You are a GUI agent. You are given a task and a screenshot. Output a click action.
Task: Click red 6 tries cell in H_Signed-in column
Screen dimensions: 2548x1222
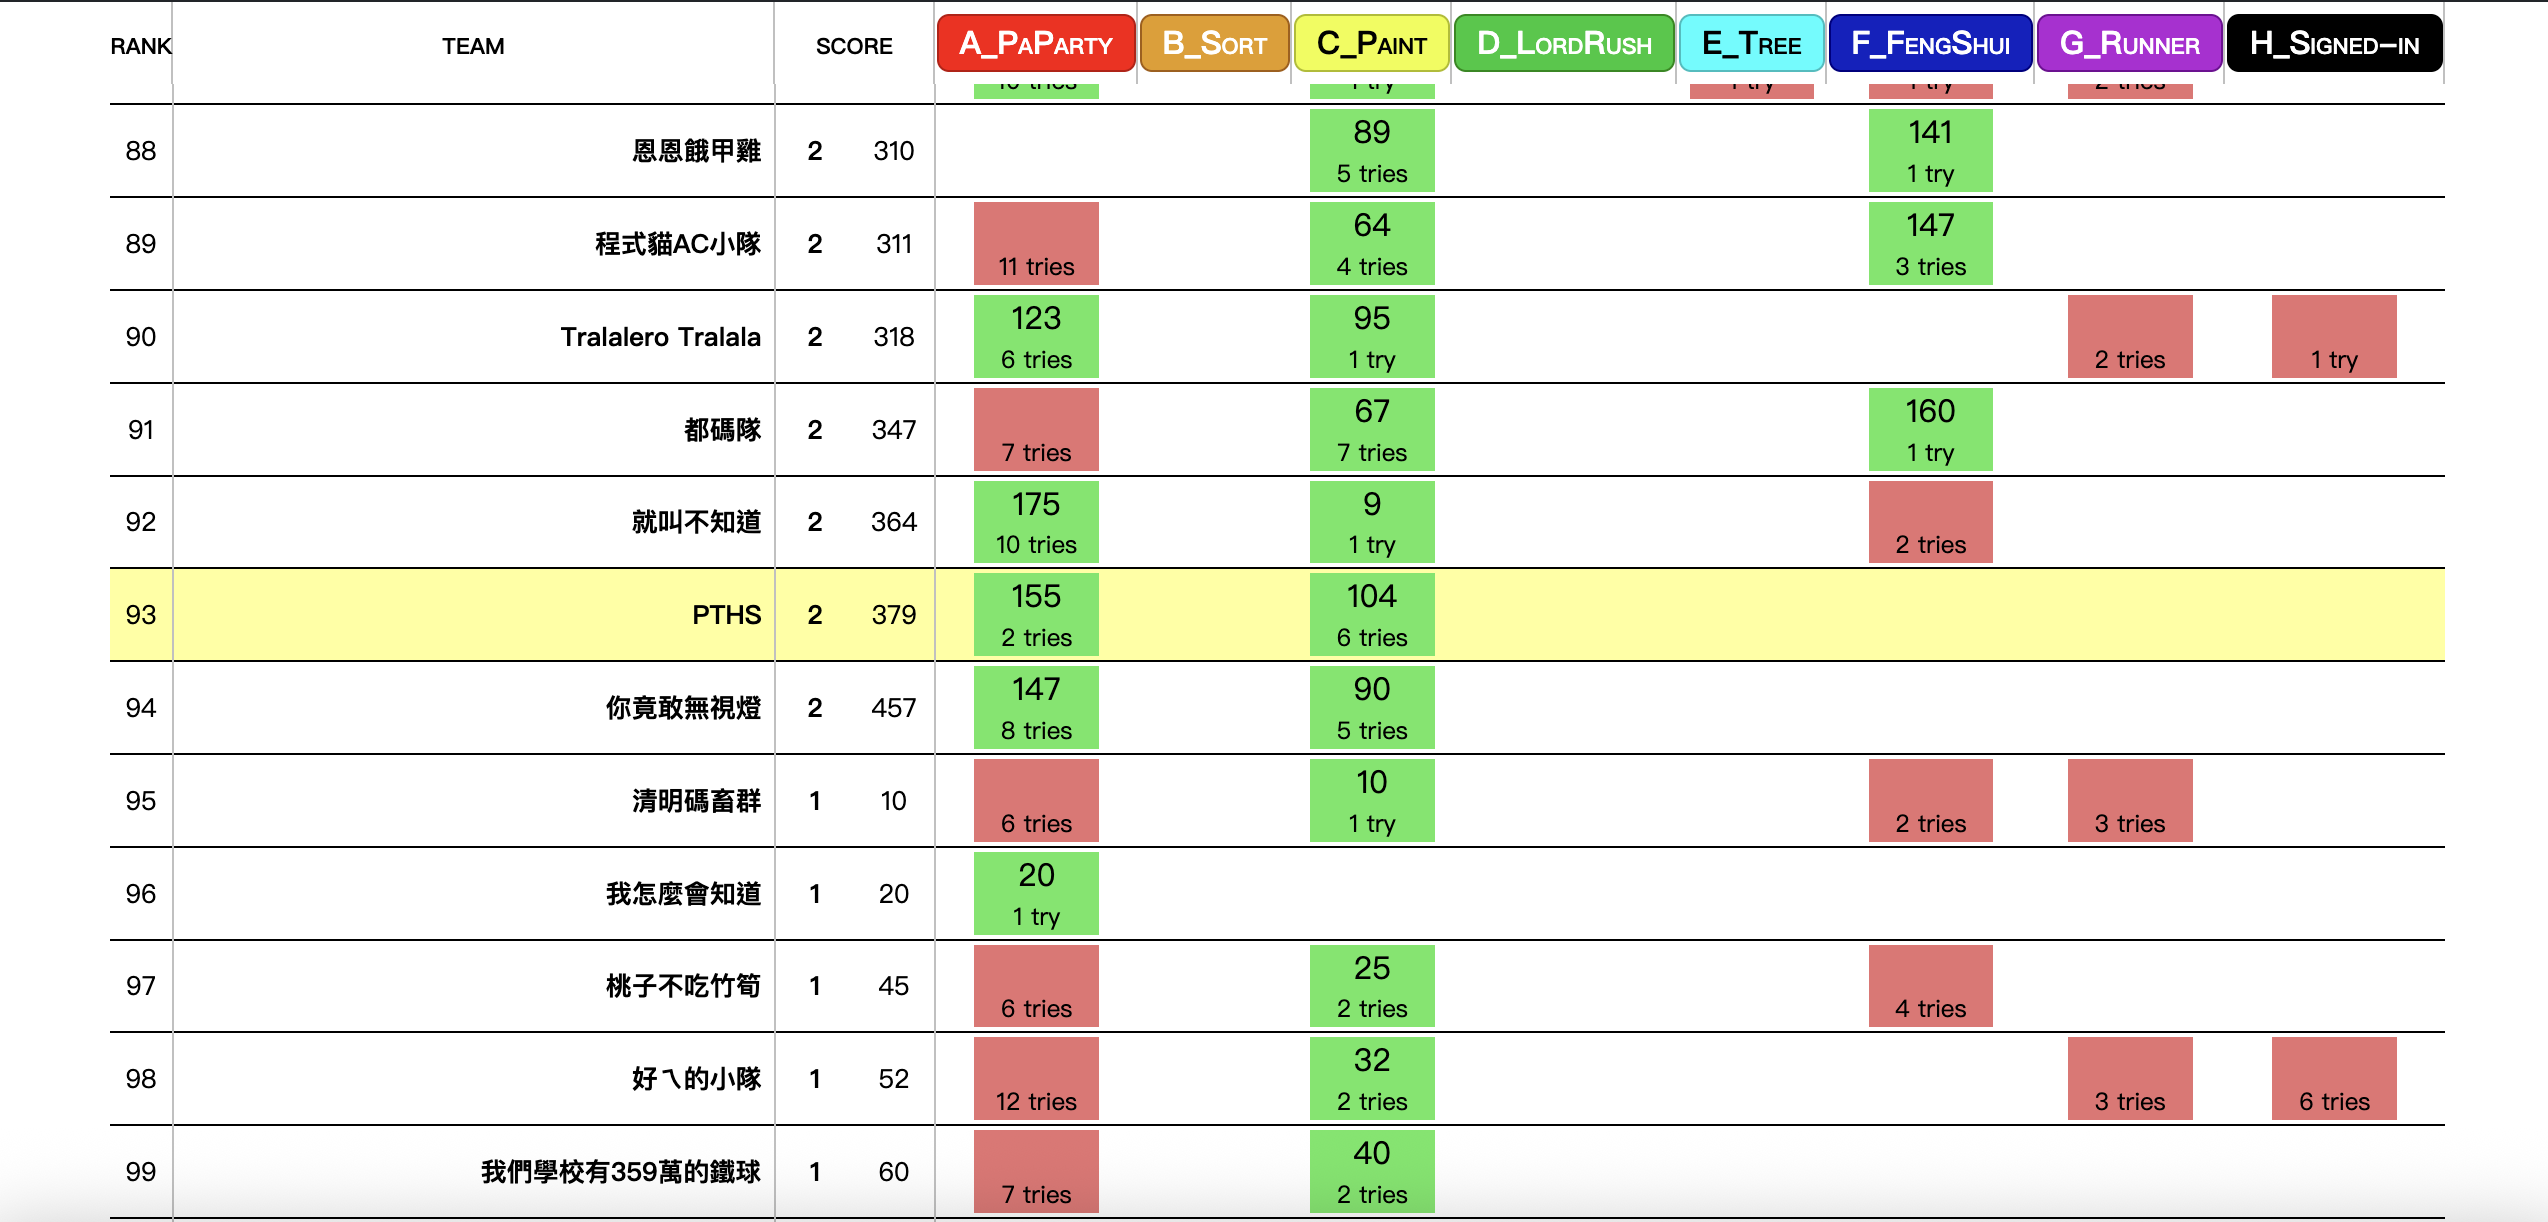(x=2334, y=1079)
